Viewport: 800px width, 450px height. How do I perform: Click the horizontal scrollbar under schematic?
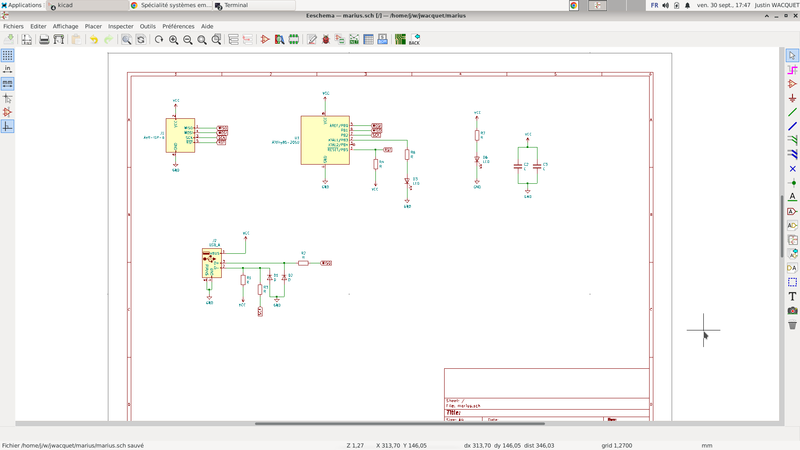click(x=400, y=424)
